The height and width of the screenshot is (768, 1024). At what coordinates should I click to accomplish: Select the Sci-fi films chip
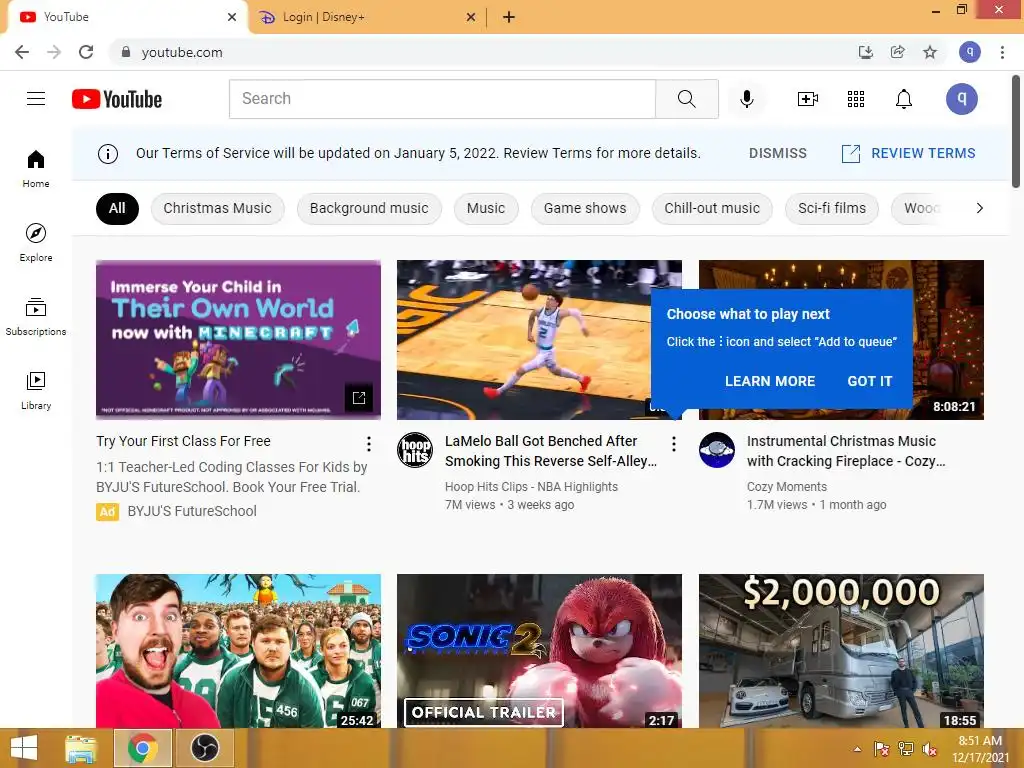point(832,208)
